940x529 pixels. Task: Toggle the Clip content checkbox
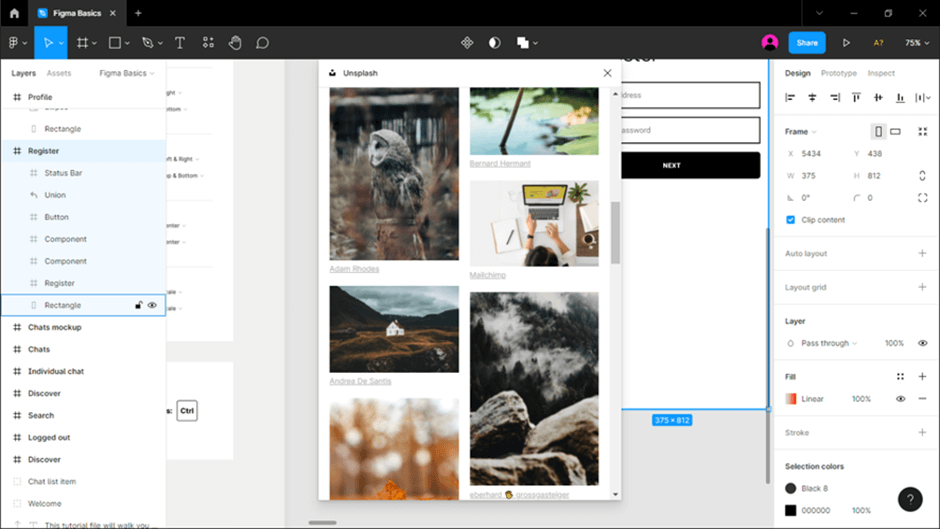point(791,220)
